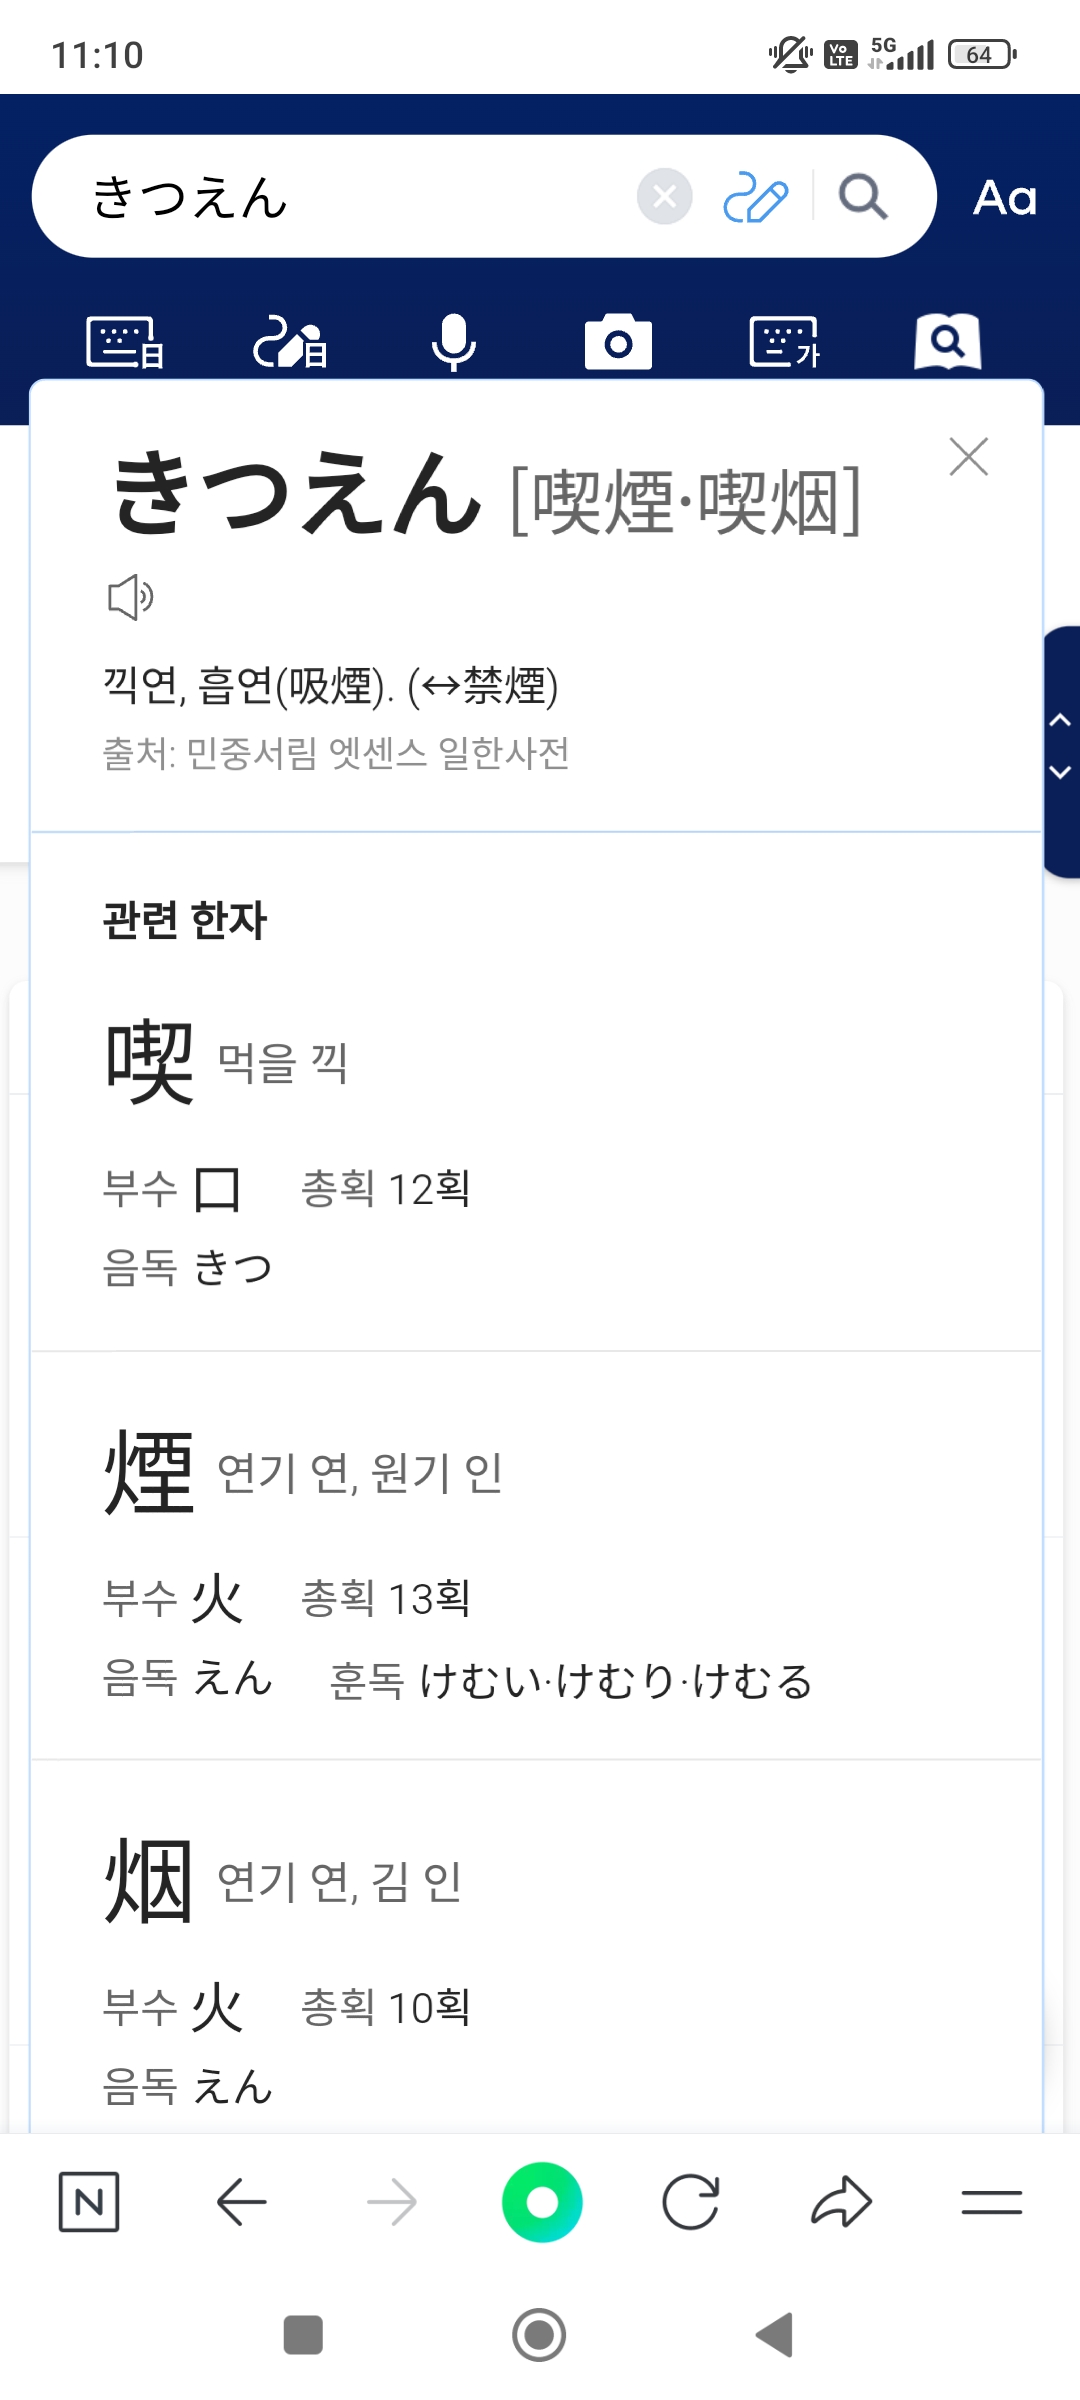This screenshot has height=2400, width=1080.
Task: Go to Naver home via N icon
Action: [x=89, y=2202]
